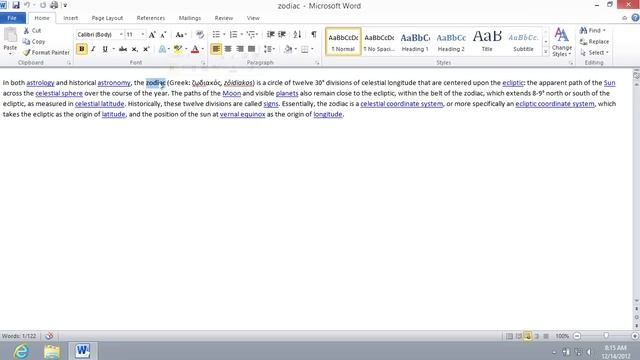Open Word Help question mark icon

[x=635, y=18]
